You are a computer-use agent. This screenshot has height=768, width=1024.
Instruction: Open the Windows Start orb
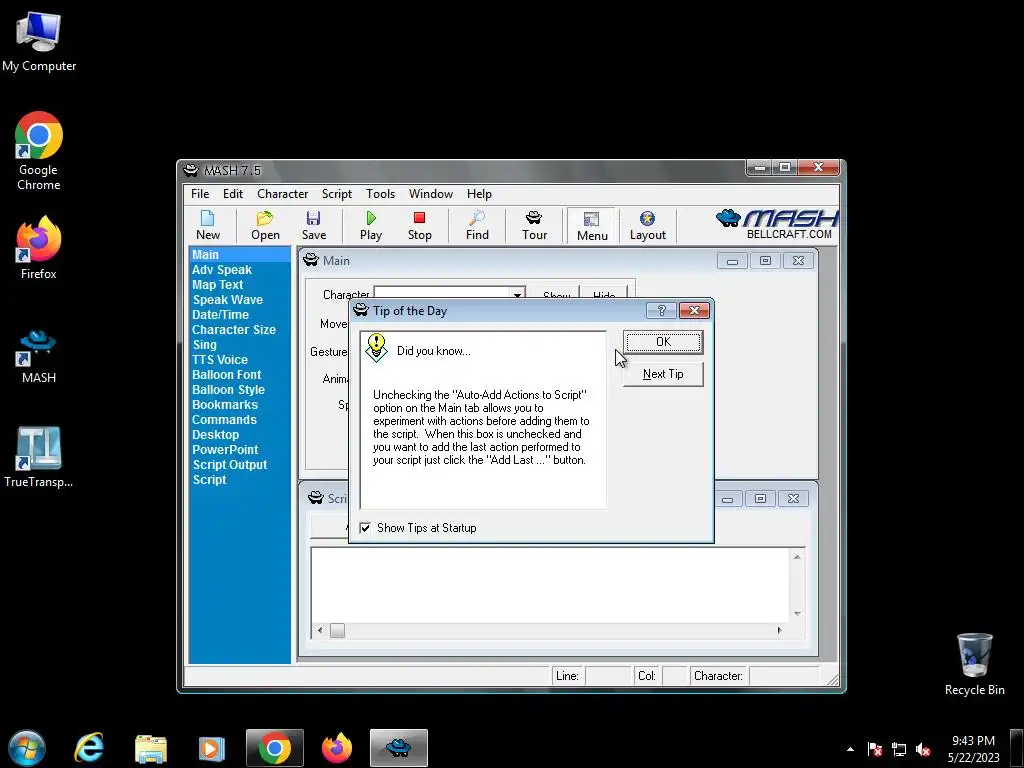tap(27, 748)
